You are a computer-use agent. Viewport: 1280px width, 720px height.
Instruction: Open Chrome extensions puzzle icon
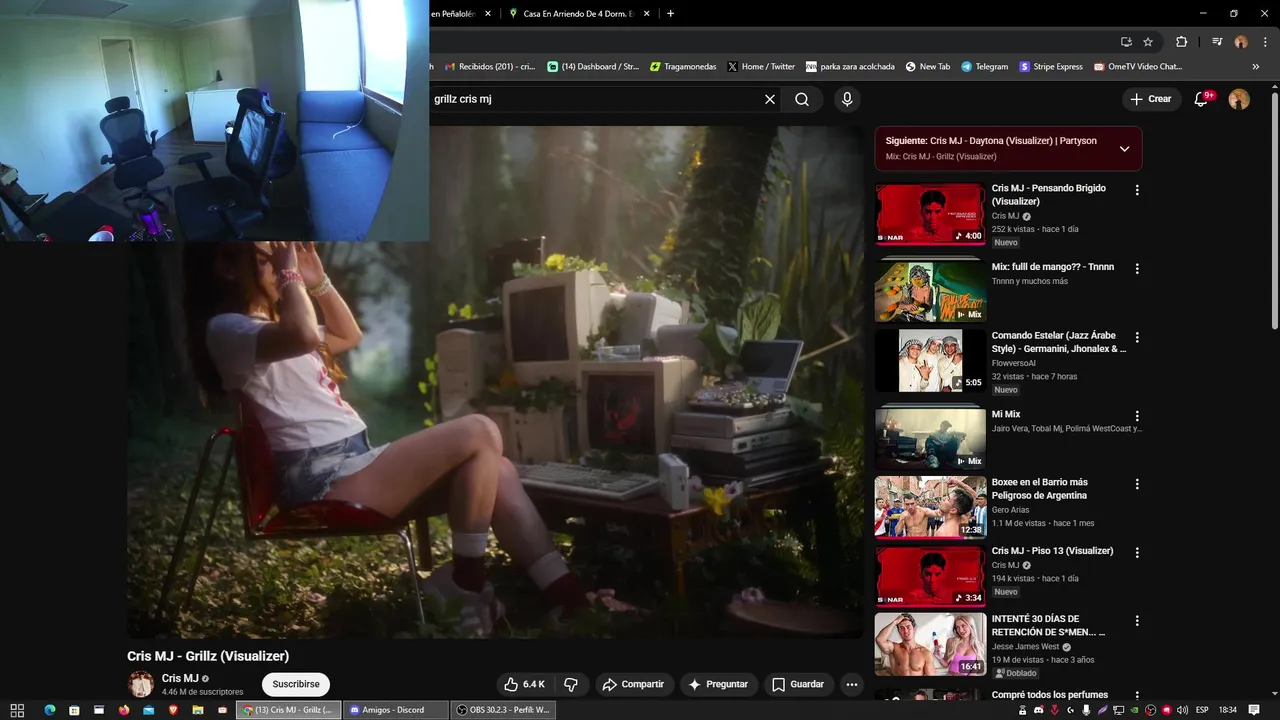(x=1181, y=42)
